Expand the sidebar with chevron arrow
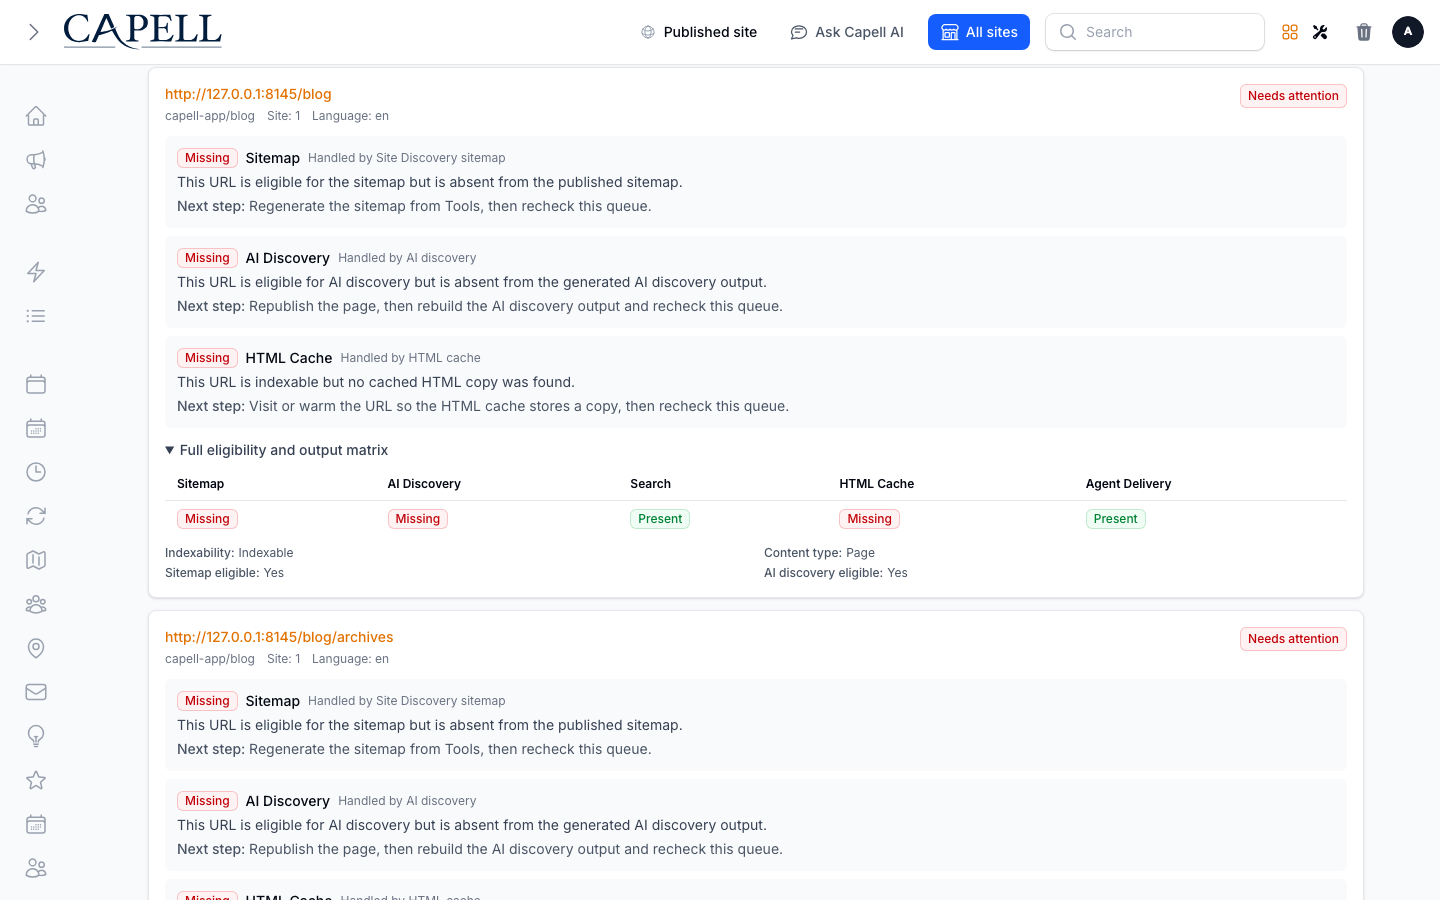The height and width of the screenshot is (900, 1440). click(33, 32)
